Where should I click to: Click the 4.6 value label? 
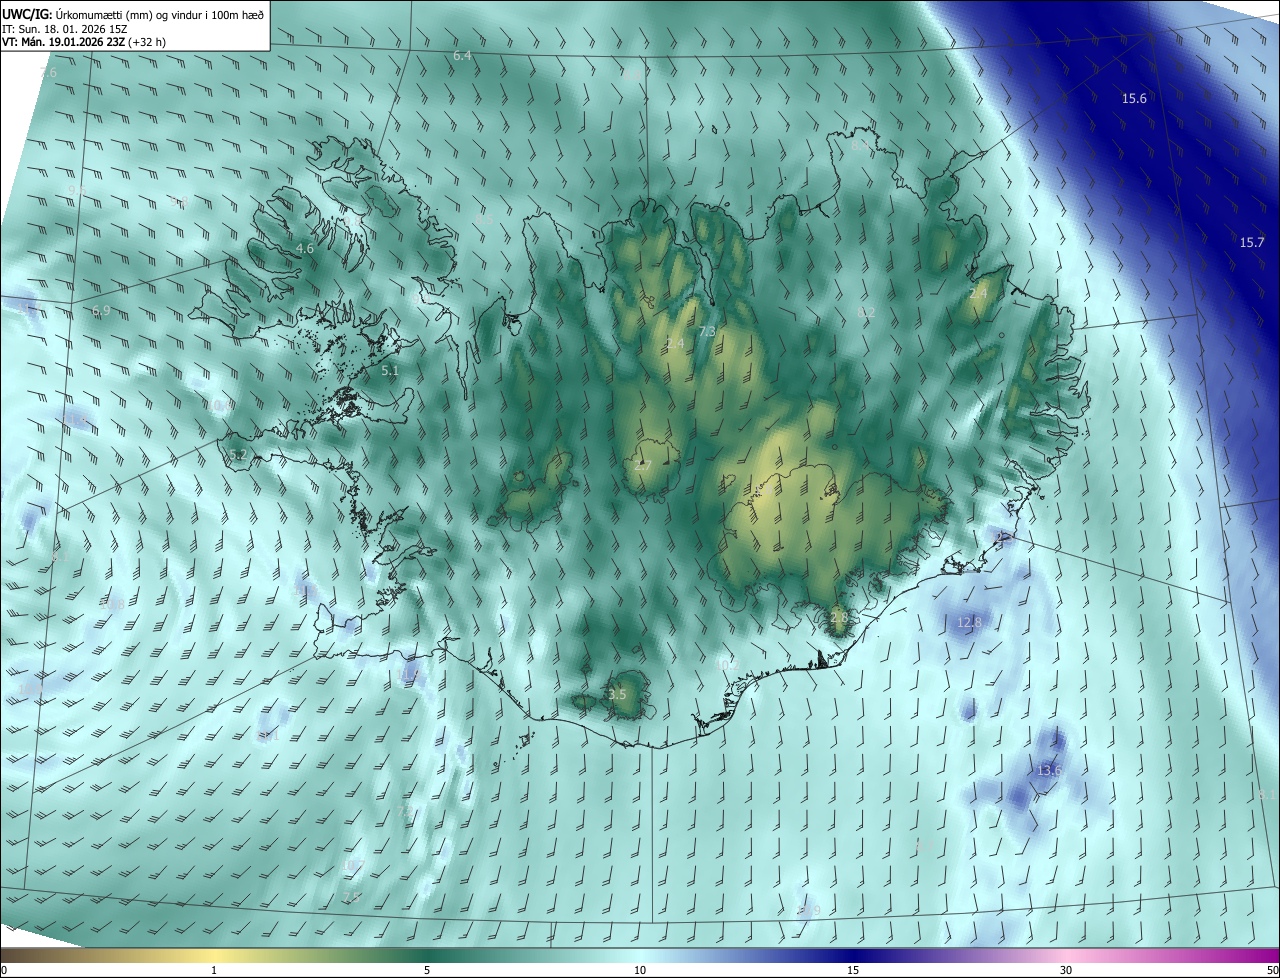pos(305,248)
